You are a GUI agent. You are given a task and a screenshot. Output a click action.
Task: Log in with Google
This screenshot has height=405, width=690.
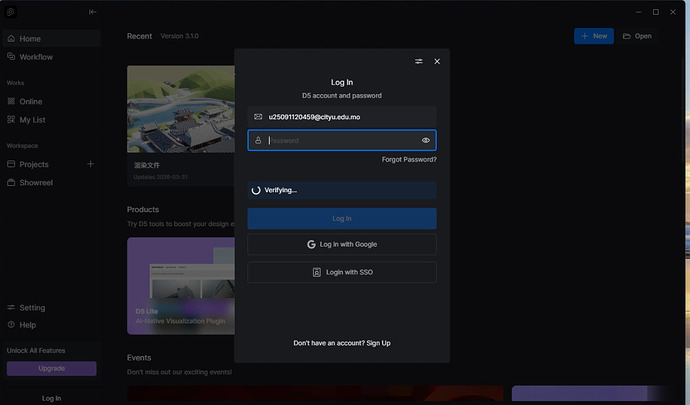tap(342, 244)
